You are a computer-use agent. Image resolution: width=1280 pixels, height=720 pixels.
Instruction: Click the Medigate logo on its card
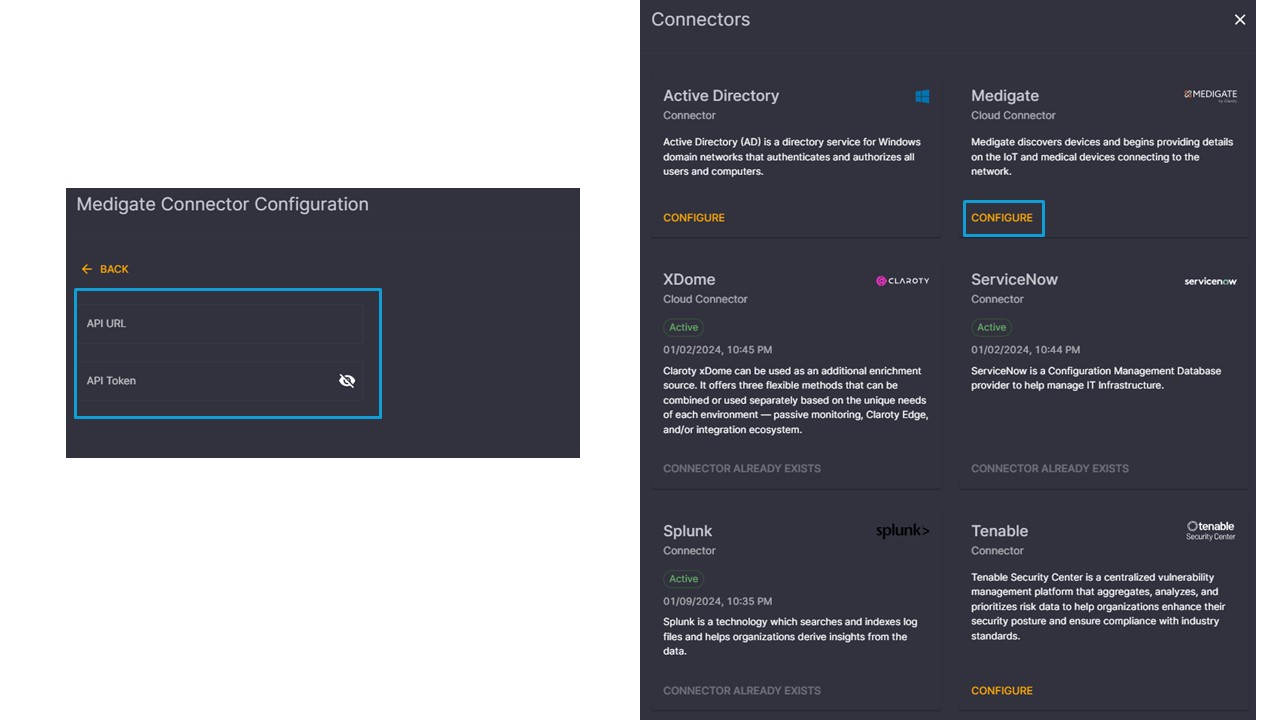click(1210, 95)
